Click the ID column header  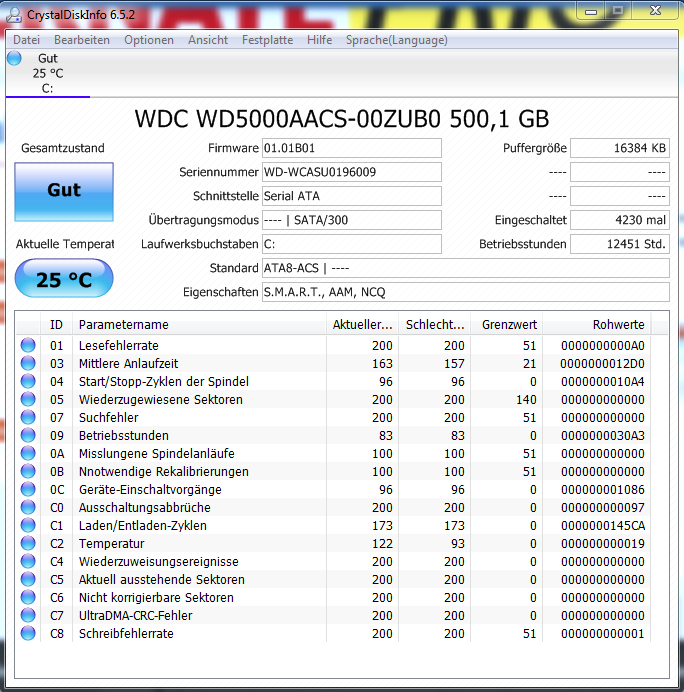56,325
